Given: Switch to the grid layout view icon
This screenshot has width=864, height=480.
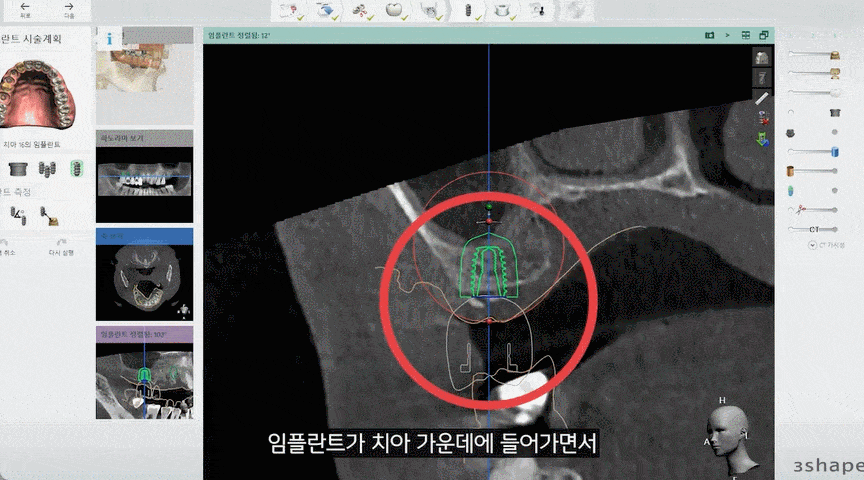Looking at the screenshot, I should coord(746,35).
